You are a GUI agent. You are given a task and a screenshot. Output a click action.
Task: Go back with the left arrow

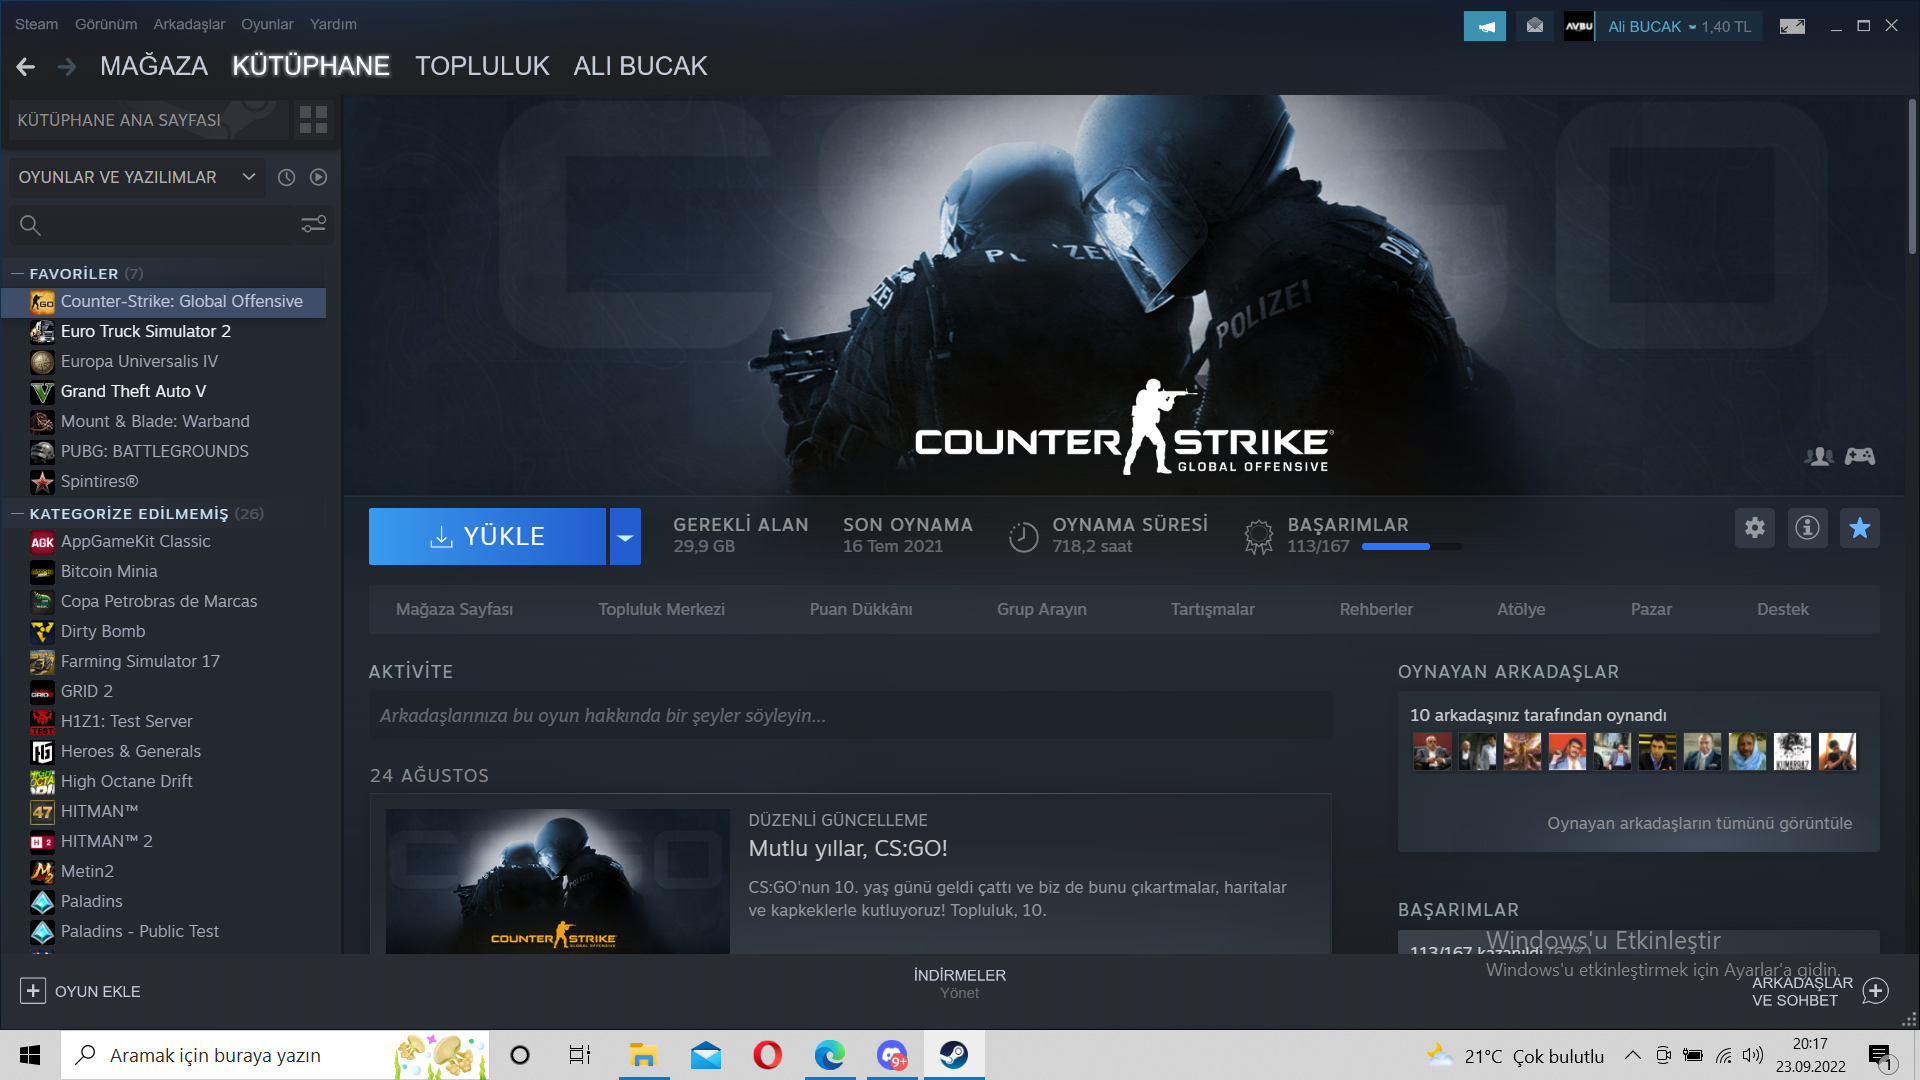[x=26, y=67]
